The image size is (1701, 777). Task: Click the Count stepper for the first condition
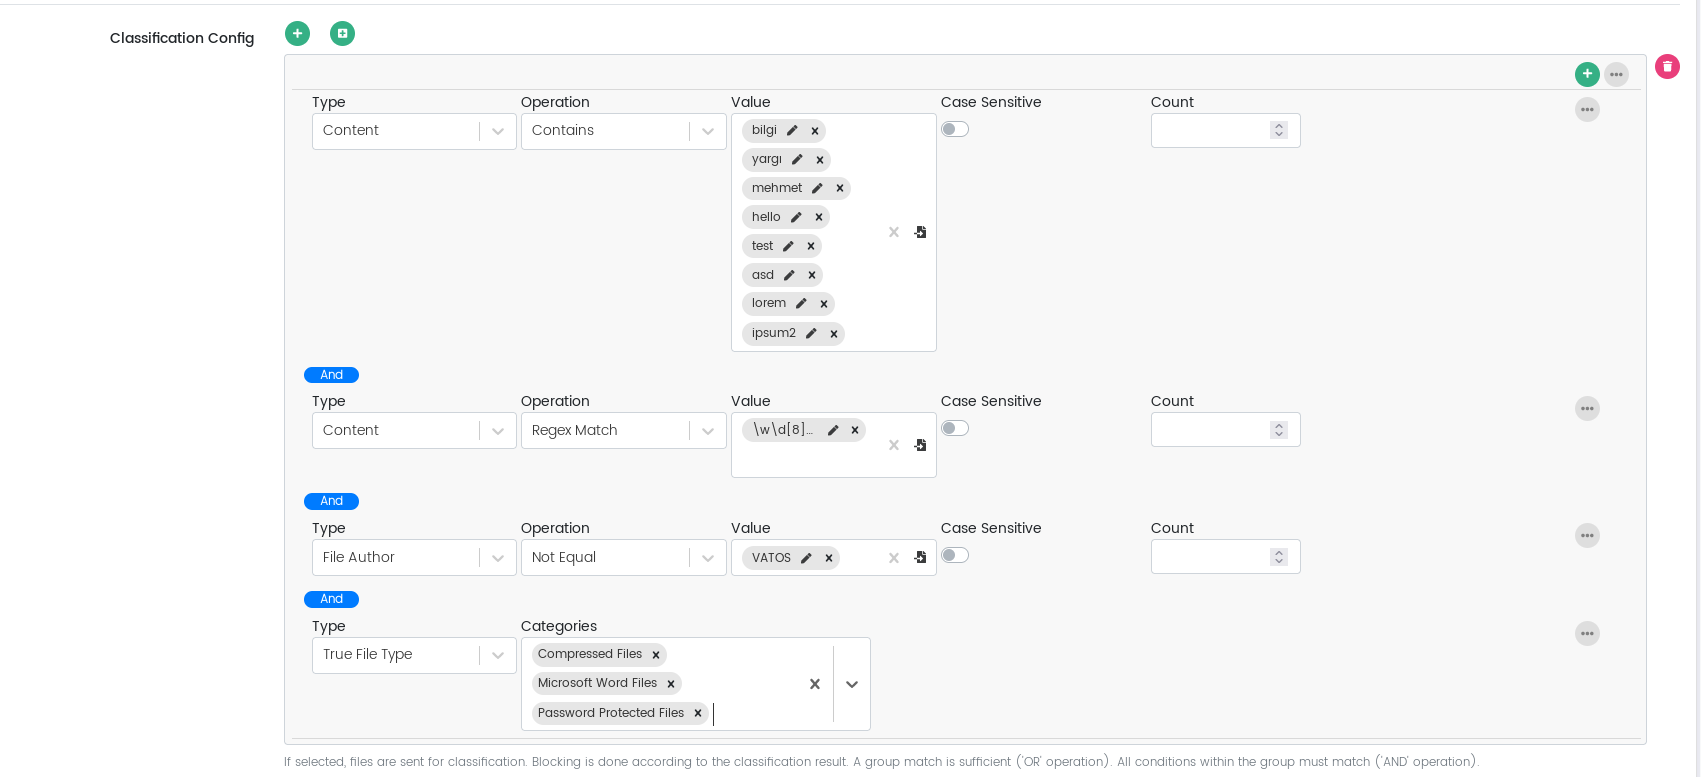(x=1278, y=130)
